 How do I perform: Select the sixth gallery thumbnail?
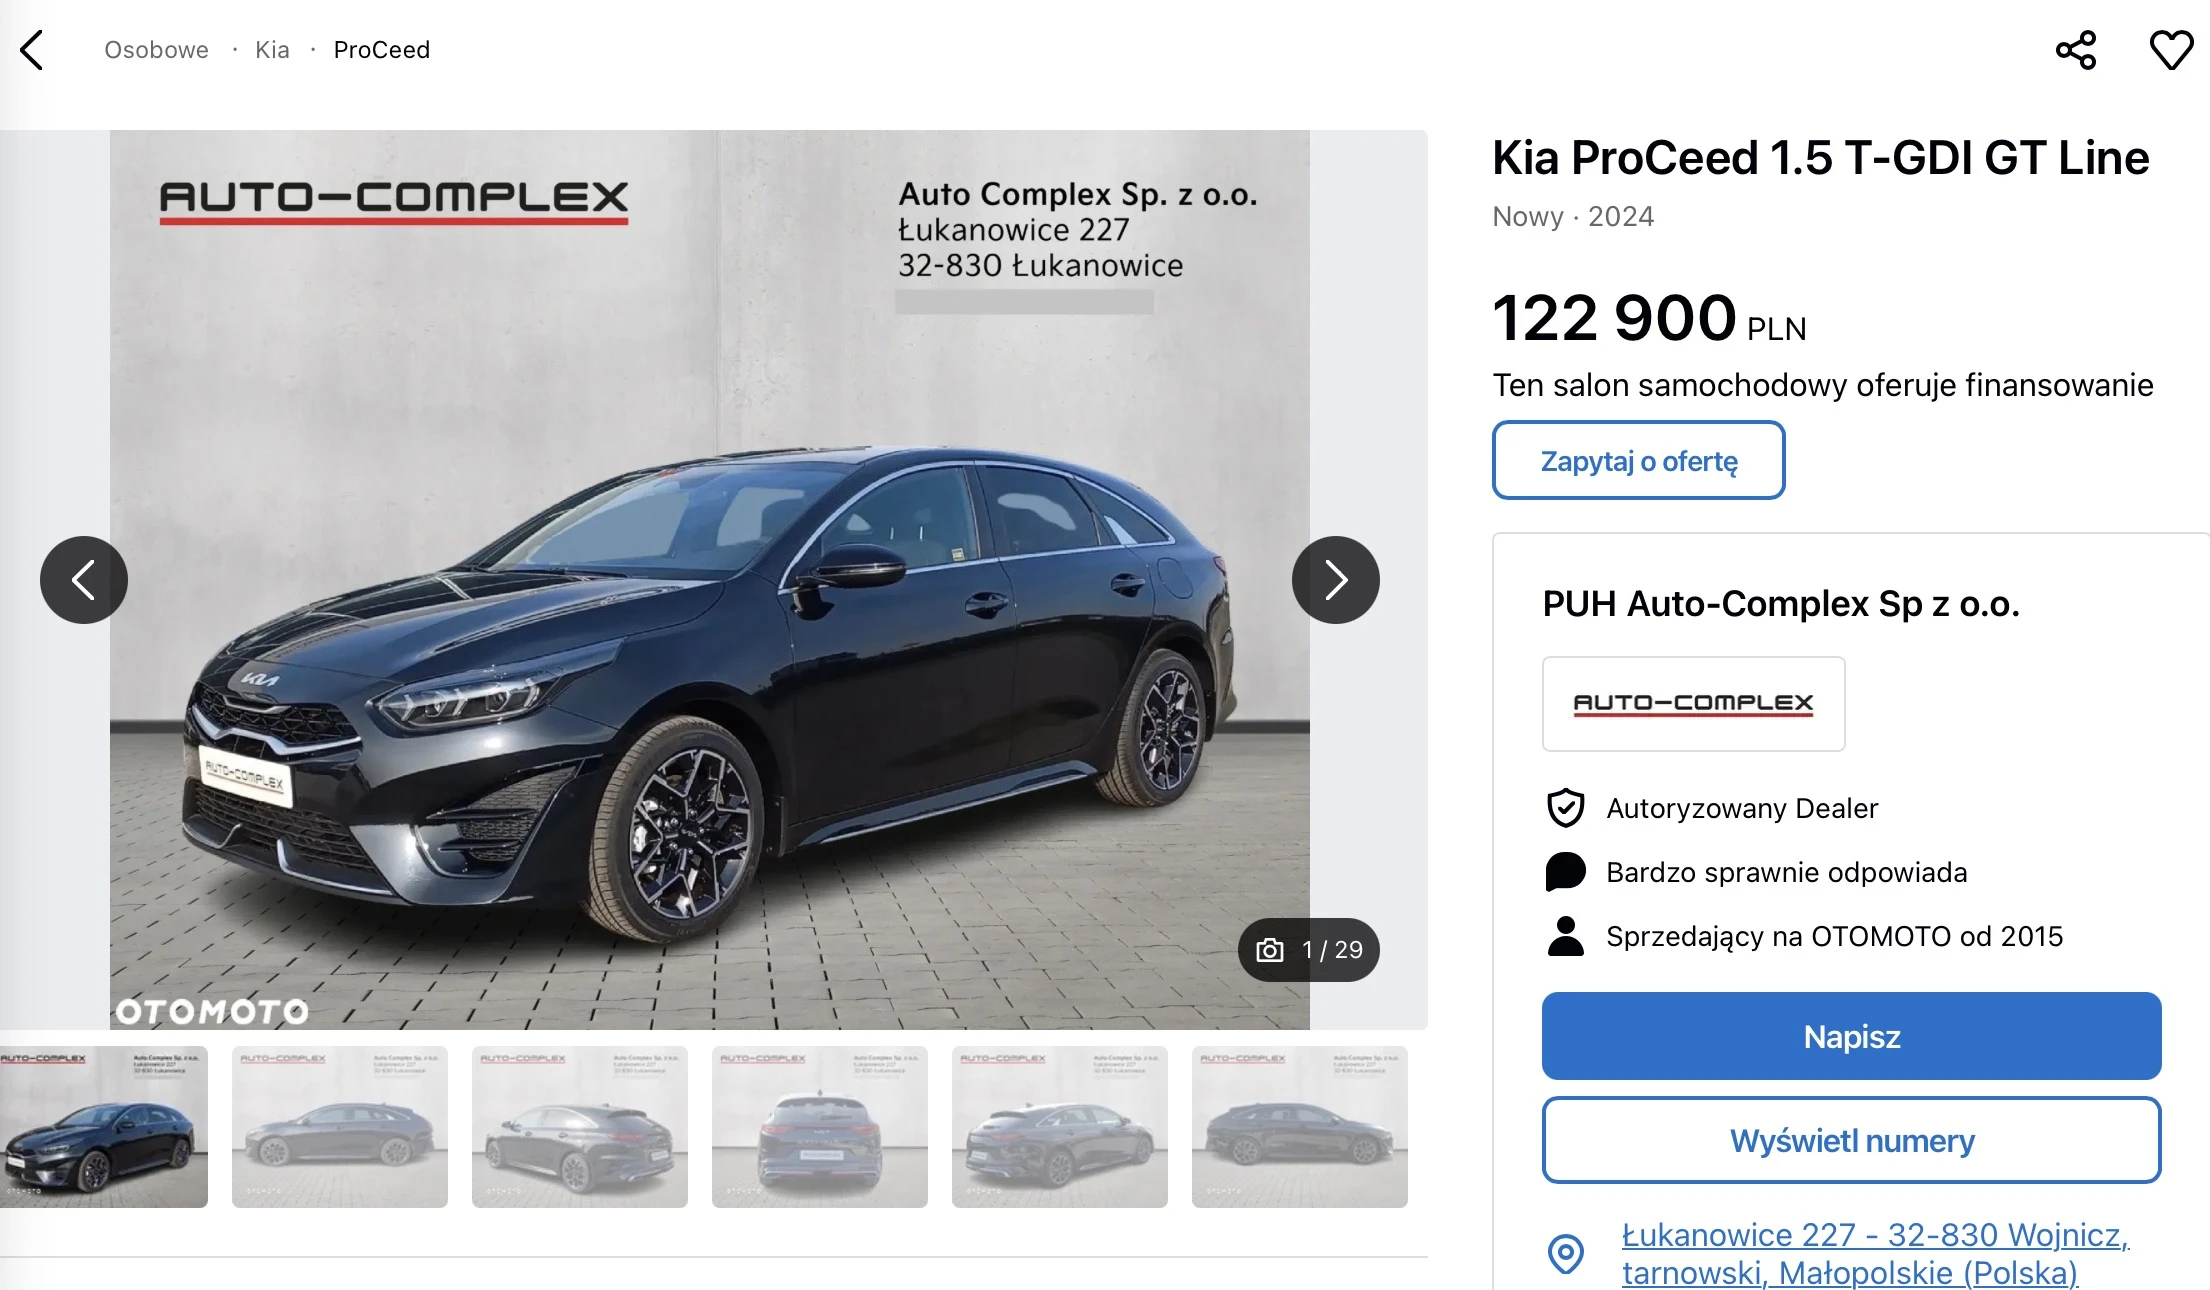point(1300,1127)
